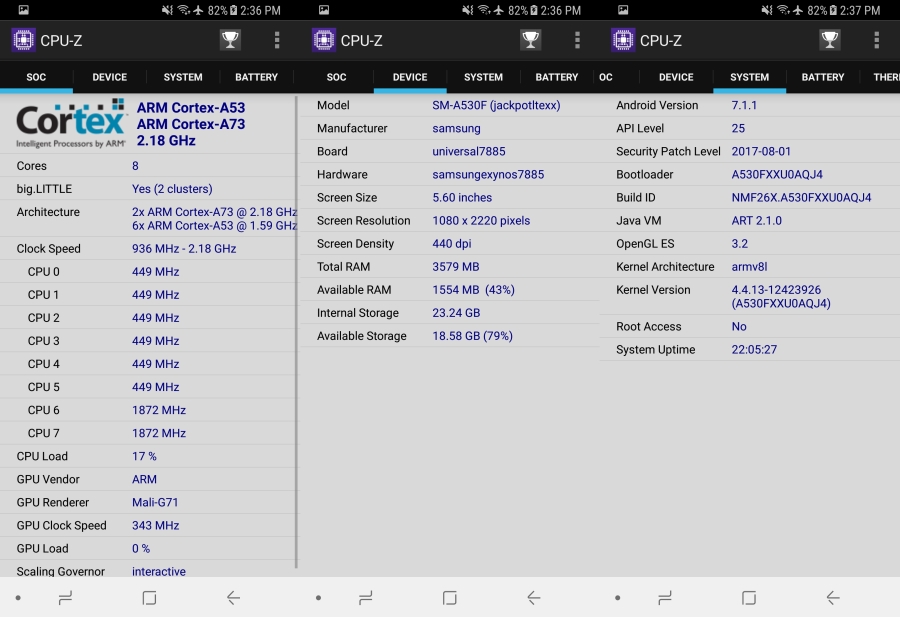
Task: Open the three-dot overflow menu on the SoC screen
Action: pyautogui.click(x=277, y=40)
